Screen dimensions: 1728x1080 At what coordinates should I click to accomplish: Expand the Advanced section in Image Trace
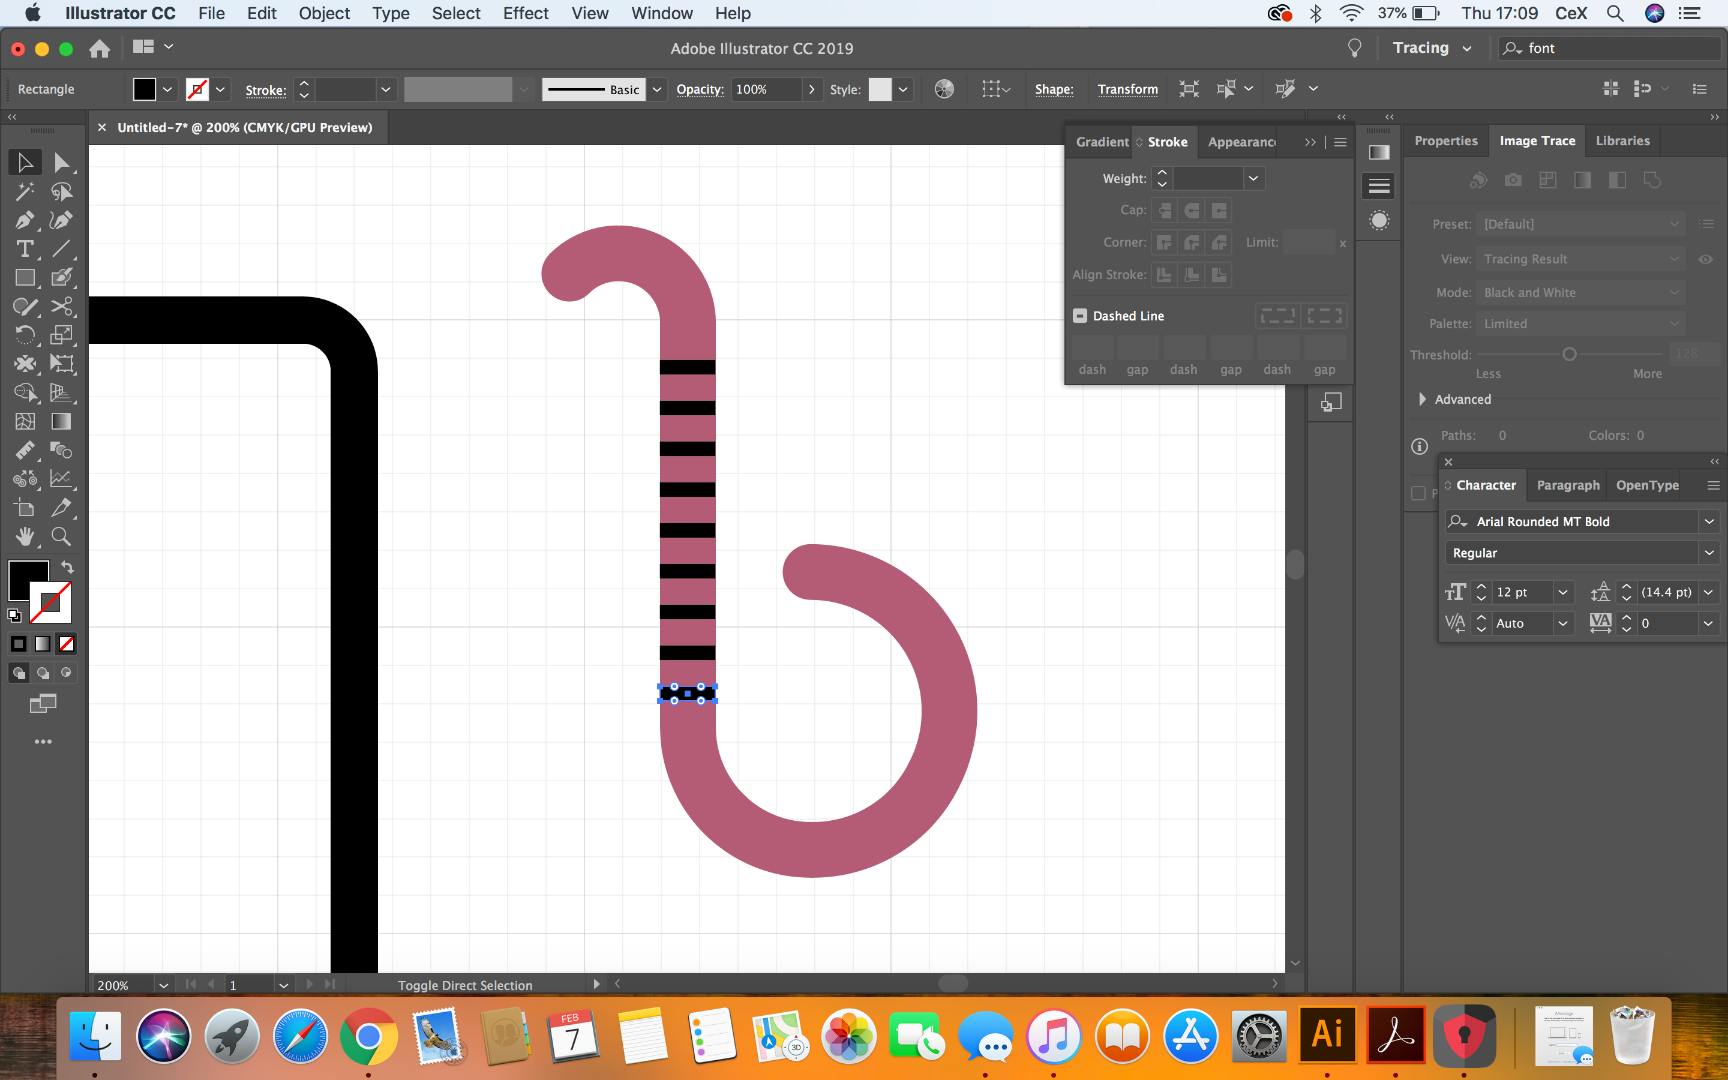pyautogui.click(x=1423, y=399)
